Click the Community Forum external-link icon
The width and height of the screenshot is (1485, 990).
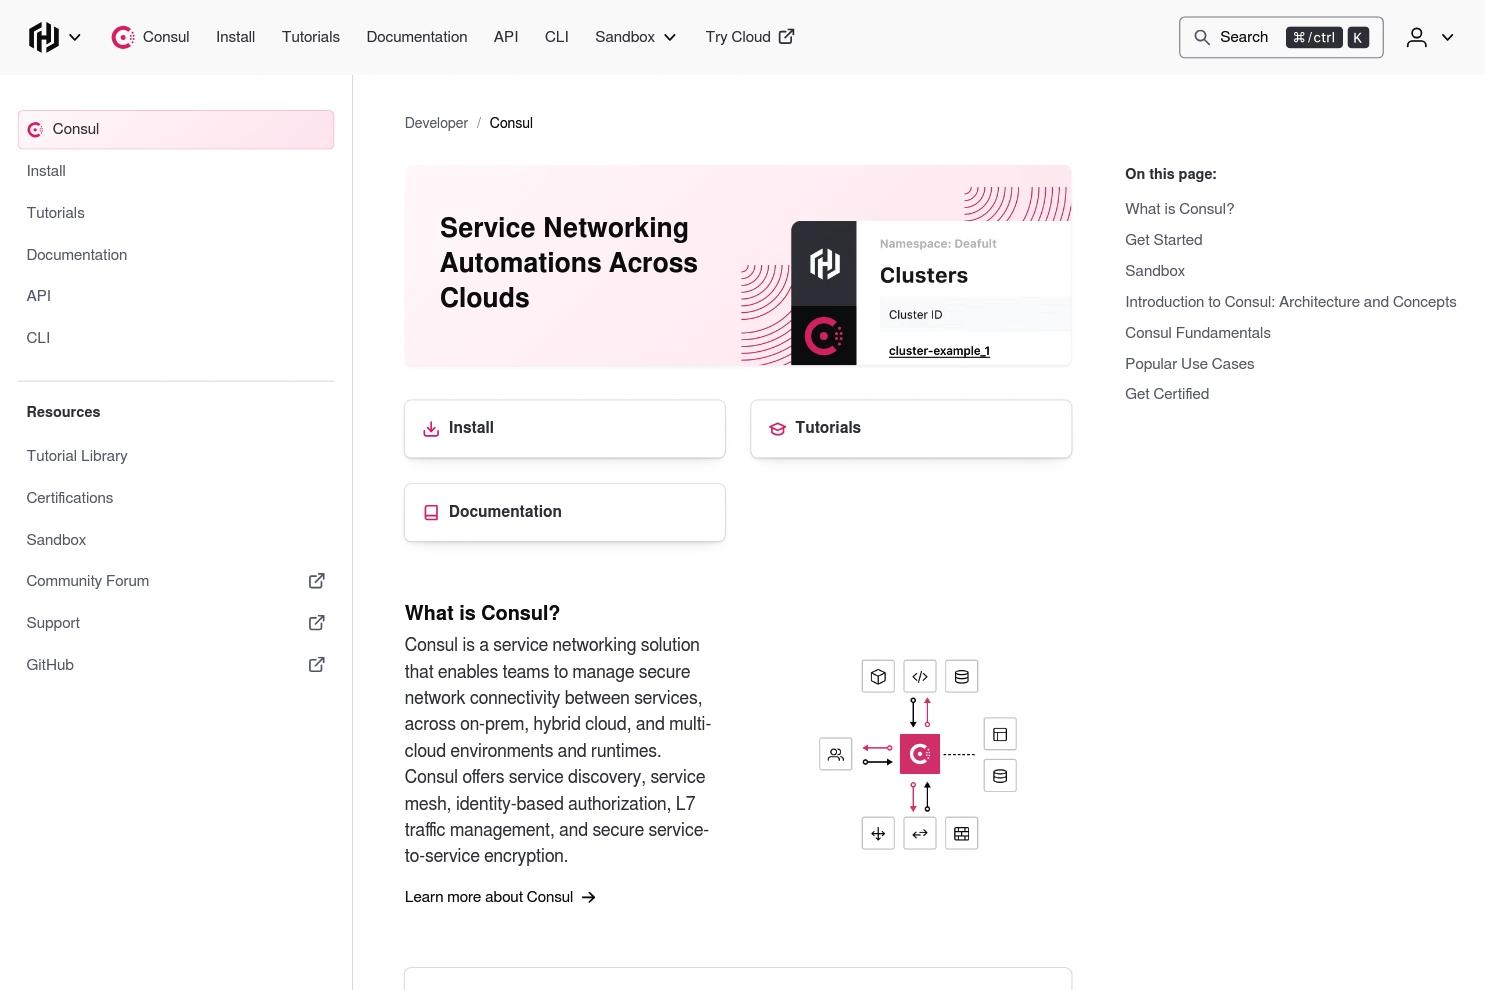click(317, 581)
